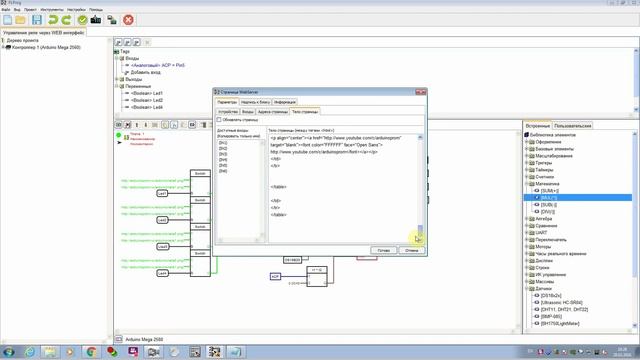The height and width of the screenshot is (360, 640).
Task: Switch to the Адрес страницы tab in dialog
Action: [273, 111]
